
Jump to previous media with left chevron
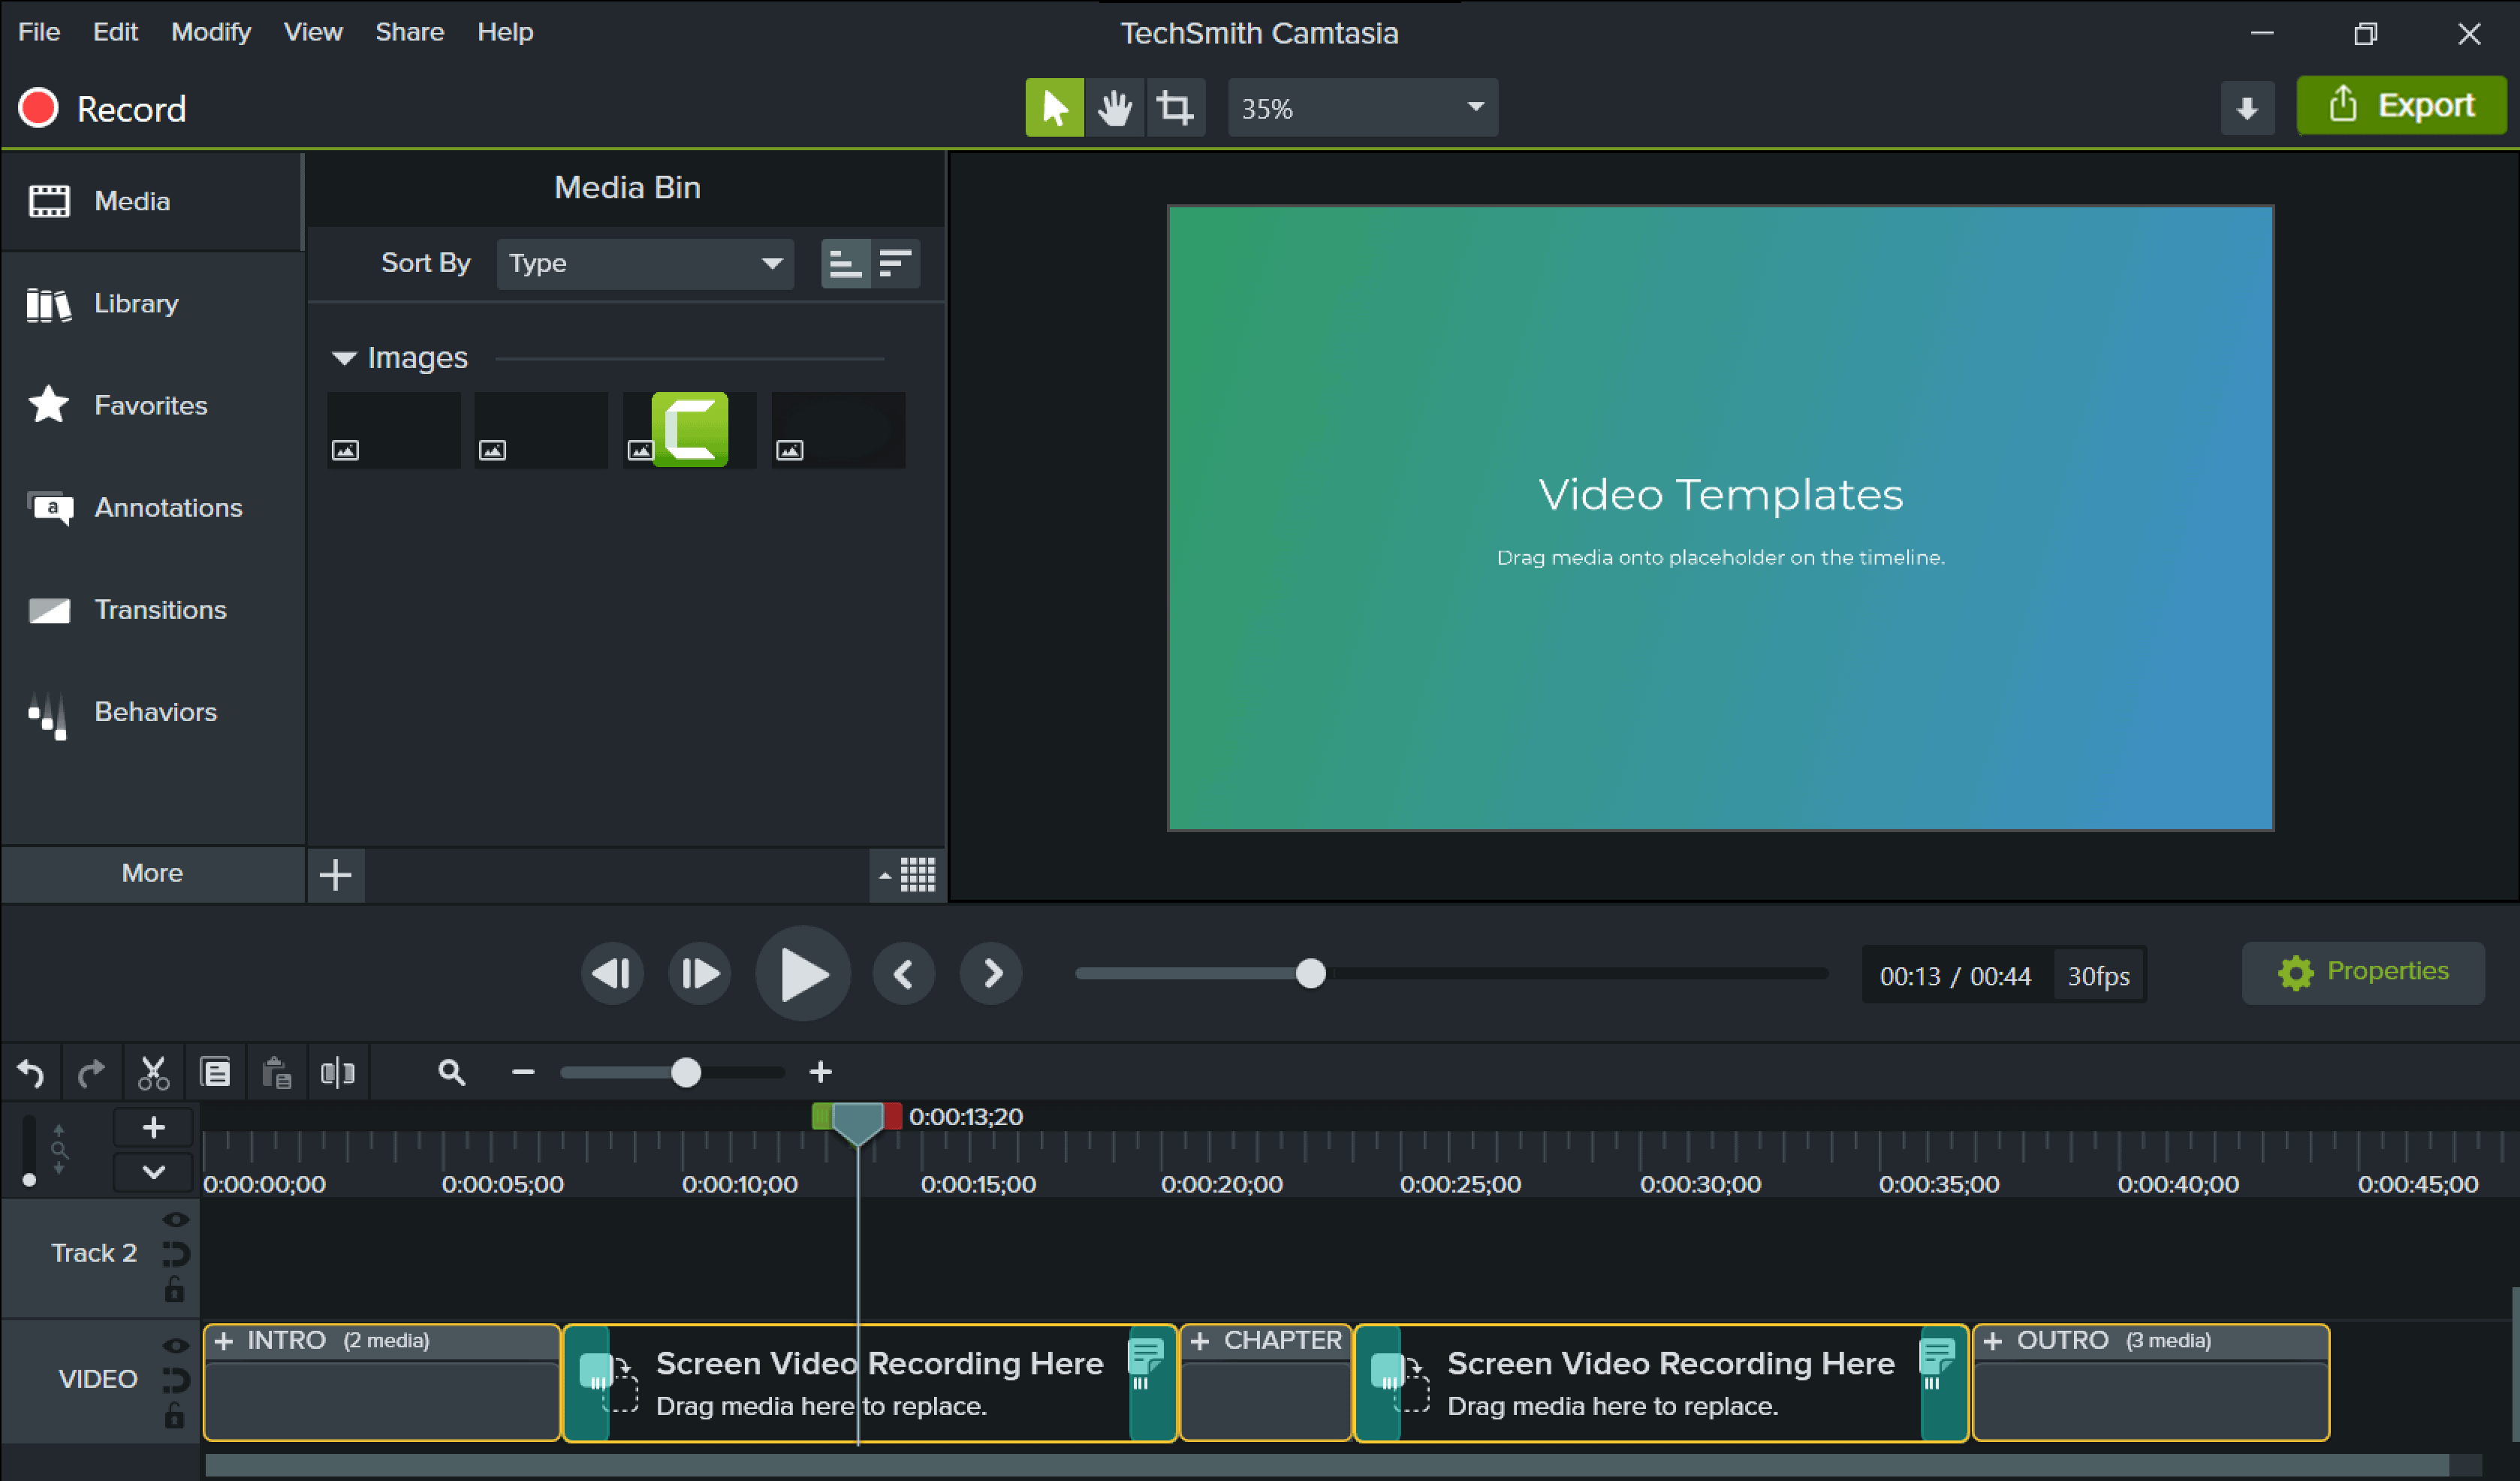pos(903,973)
